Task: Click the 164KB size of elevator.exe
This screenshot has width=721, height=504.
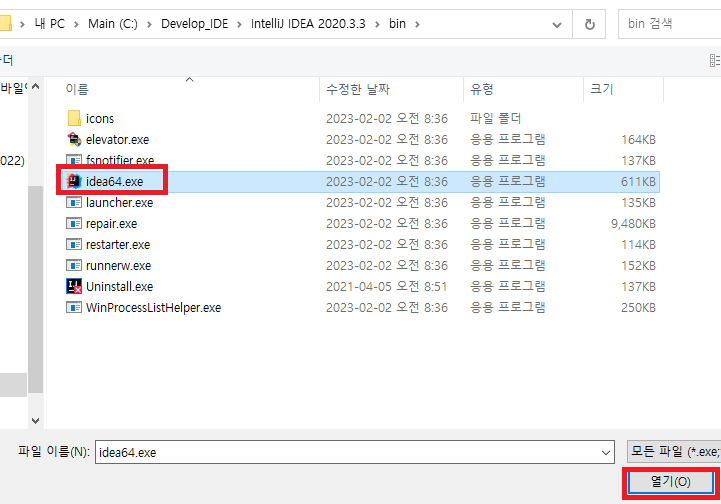Action: (638, 140)
